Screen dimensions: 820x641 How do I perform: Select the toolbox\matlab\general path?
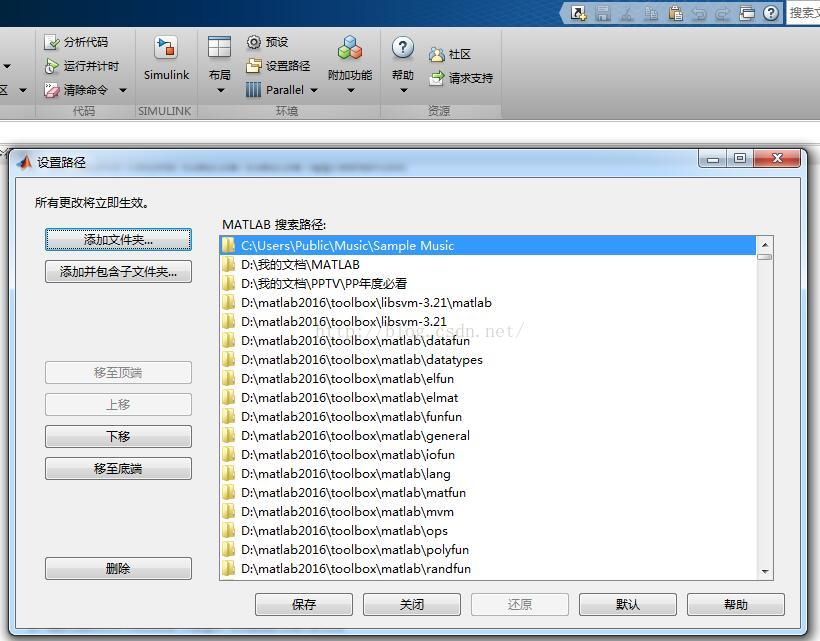488,436
